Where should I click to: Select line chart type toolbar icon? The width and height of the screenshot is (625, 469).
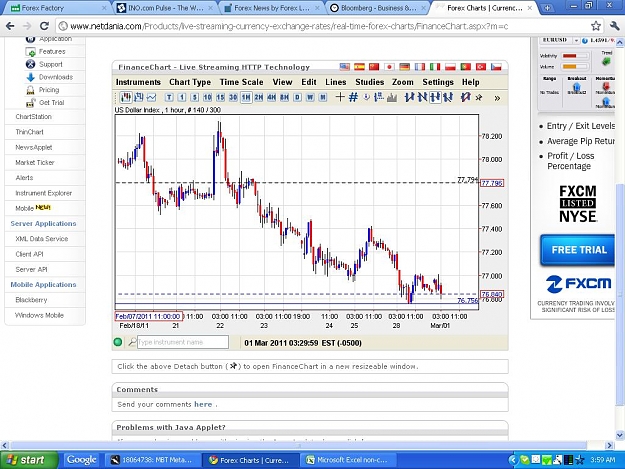(151, 97)
